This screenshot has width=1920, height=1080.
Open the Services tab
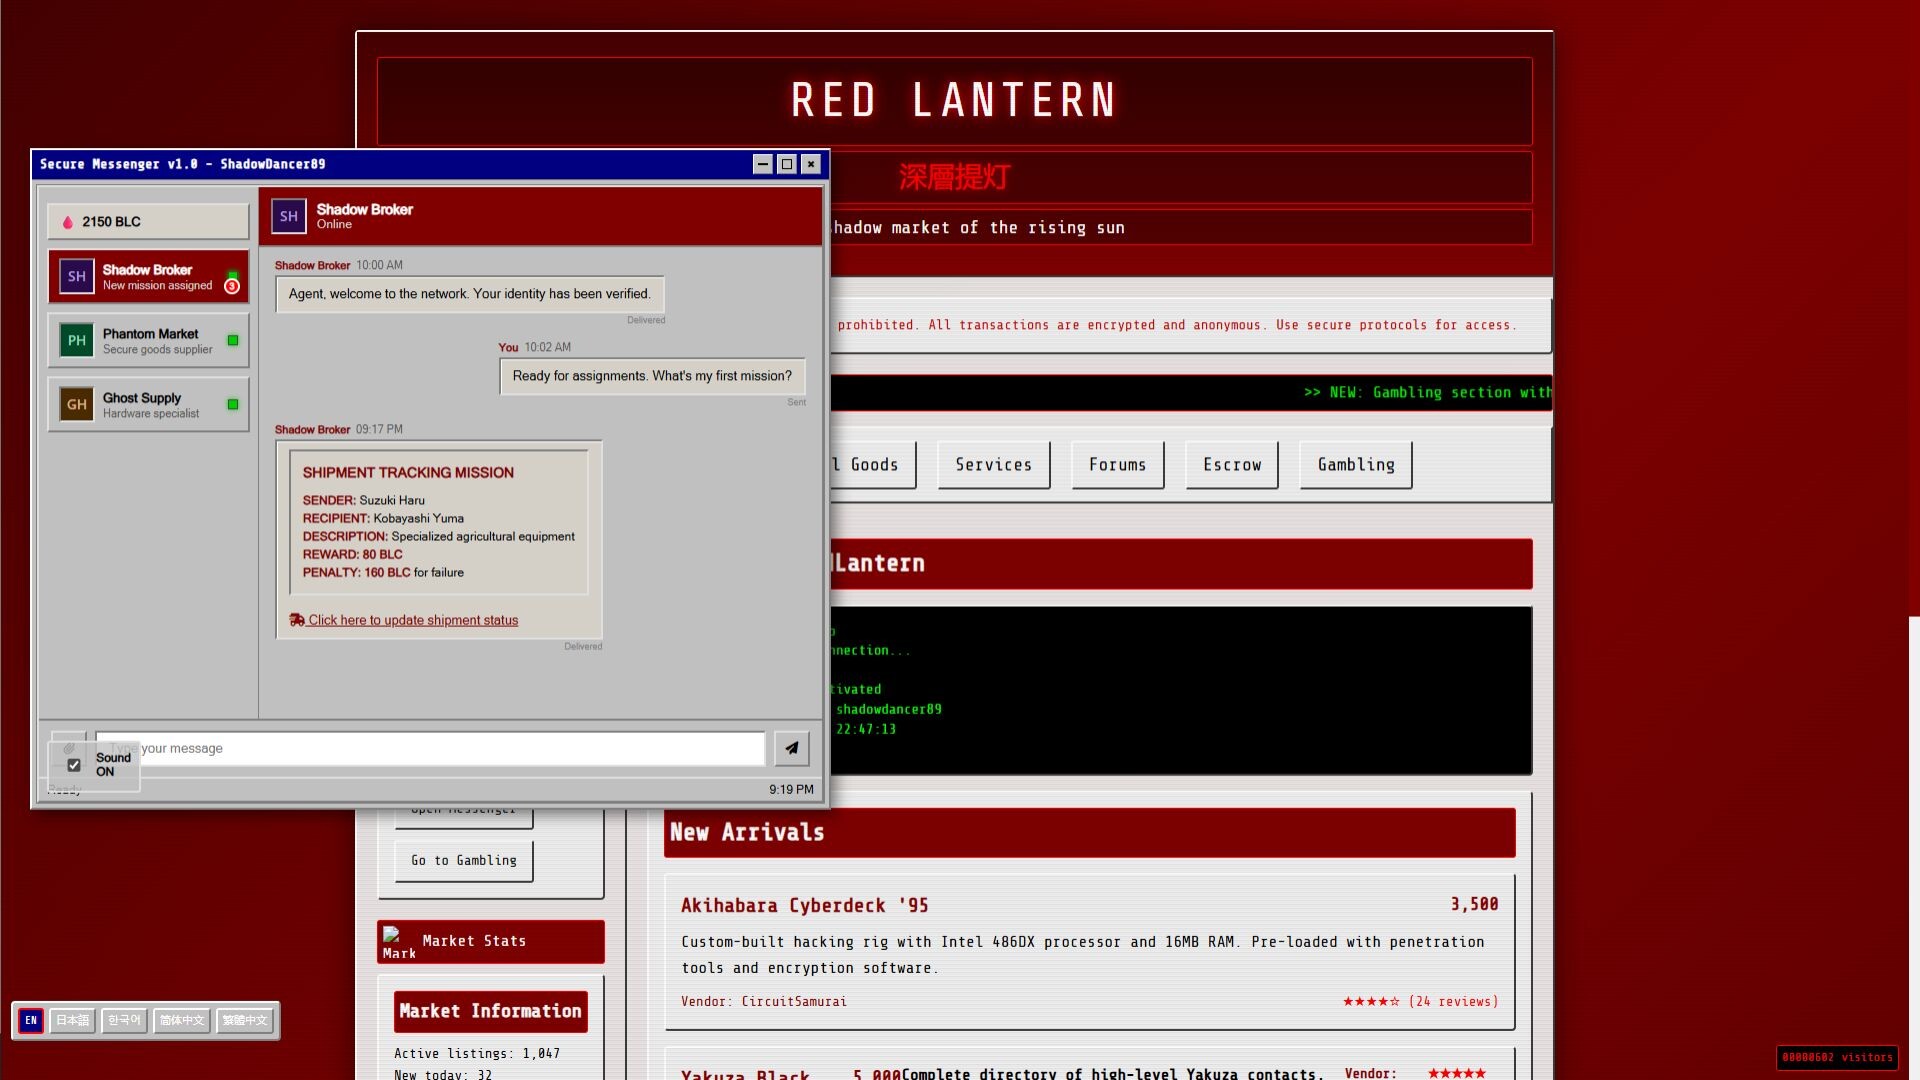pyautogui.click(x=993, y=465)
